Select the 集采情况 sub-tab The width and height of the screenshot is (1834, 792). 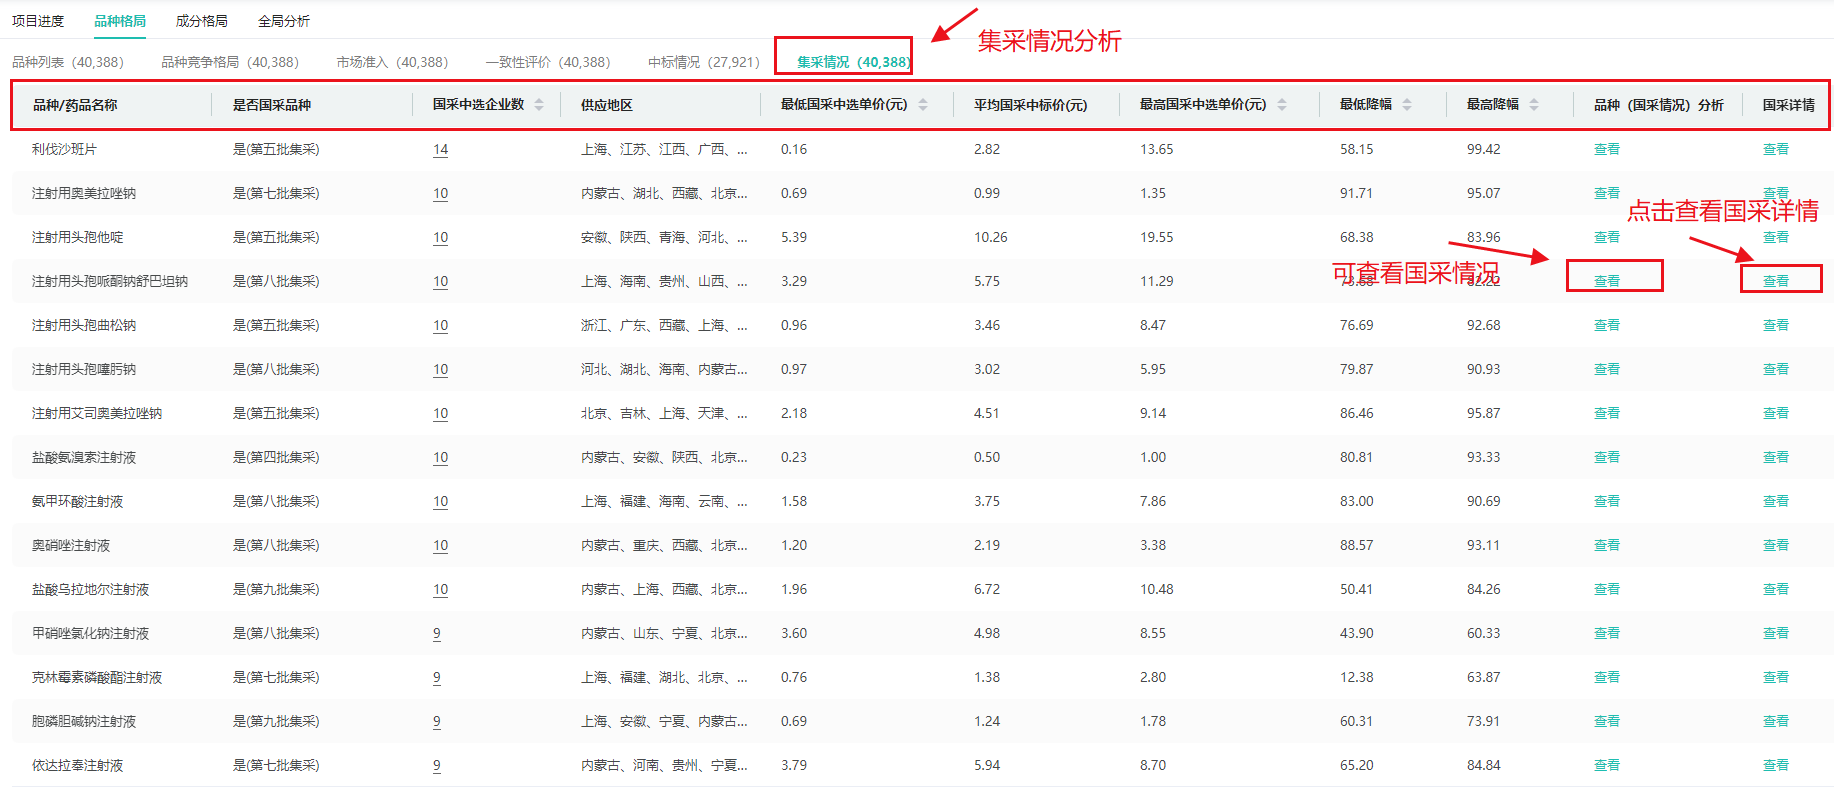pyautogui.click(x=852, y=62)
